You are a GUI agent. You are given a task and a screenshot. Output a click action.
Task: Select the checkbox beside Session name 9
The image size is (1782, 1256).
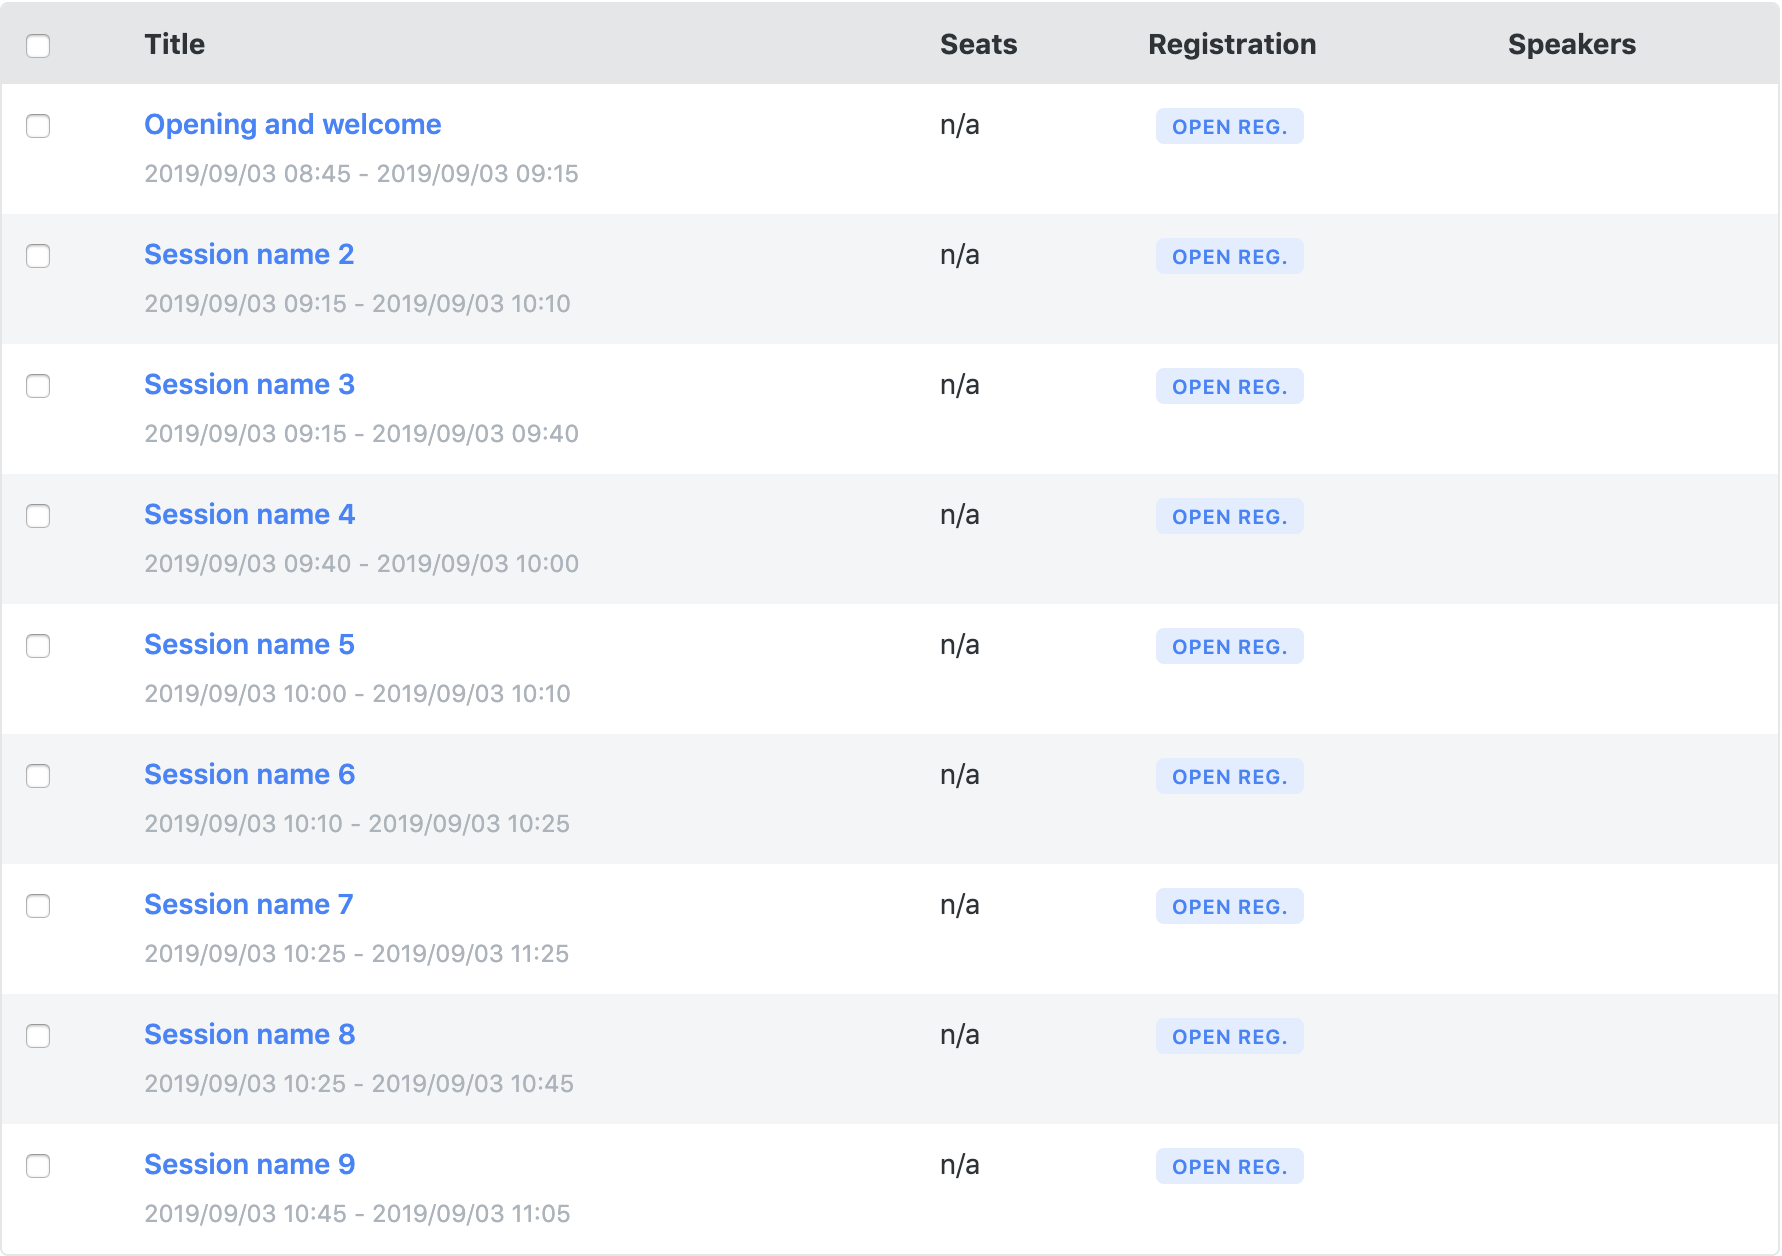[38, 1166]
